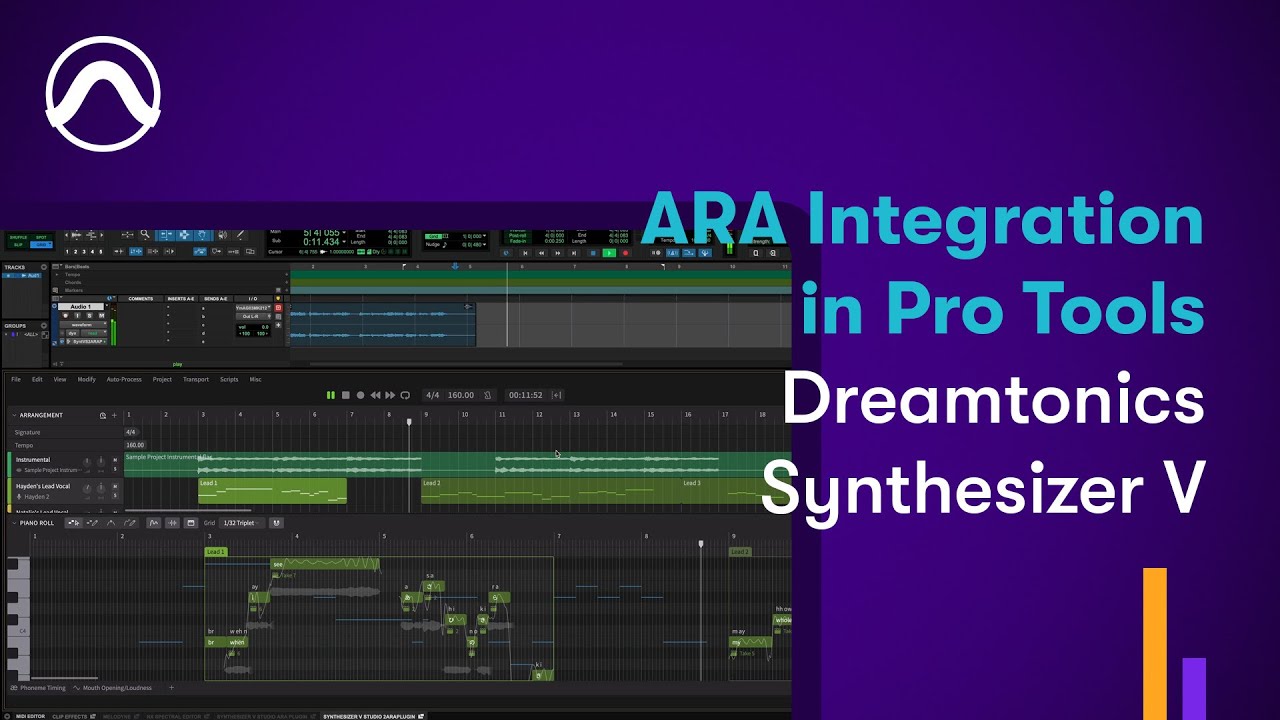Open the Pro Tools Tracks list menu
1280x720 pixels.
pyautogui.click(x=43, y=267)
